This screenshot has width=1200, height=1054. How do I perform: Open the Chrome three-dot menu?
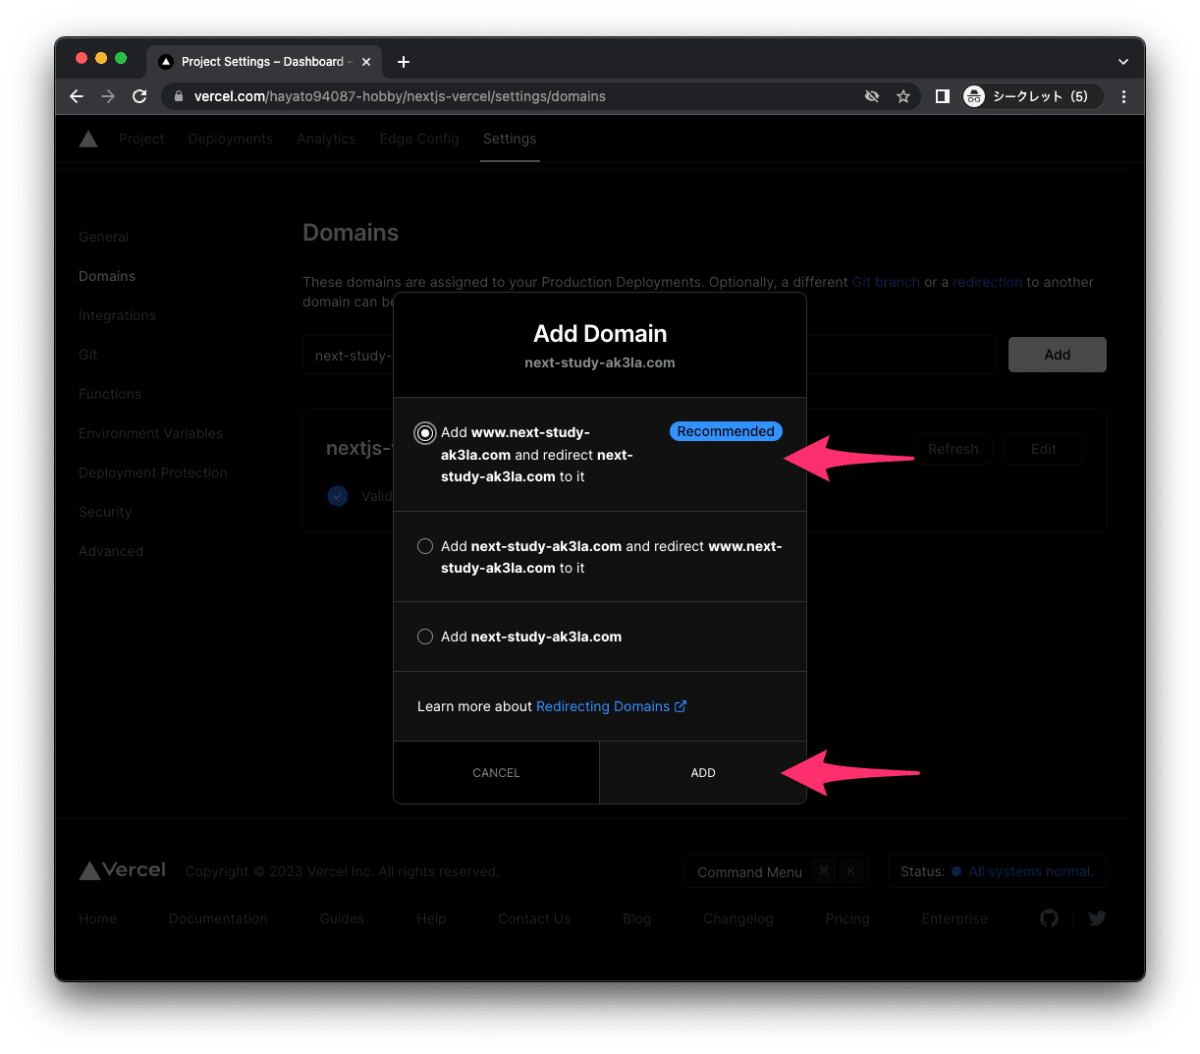[x=1124, y=96]
